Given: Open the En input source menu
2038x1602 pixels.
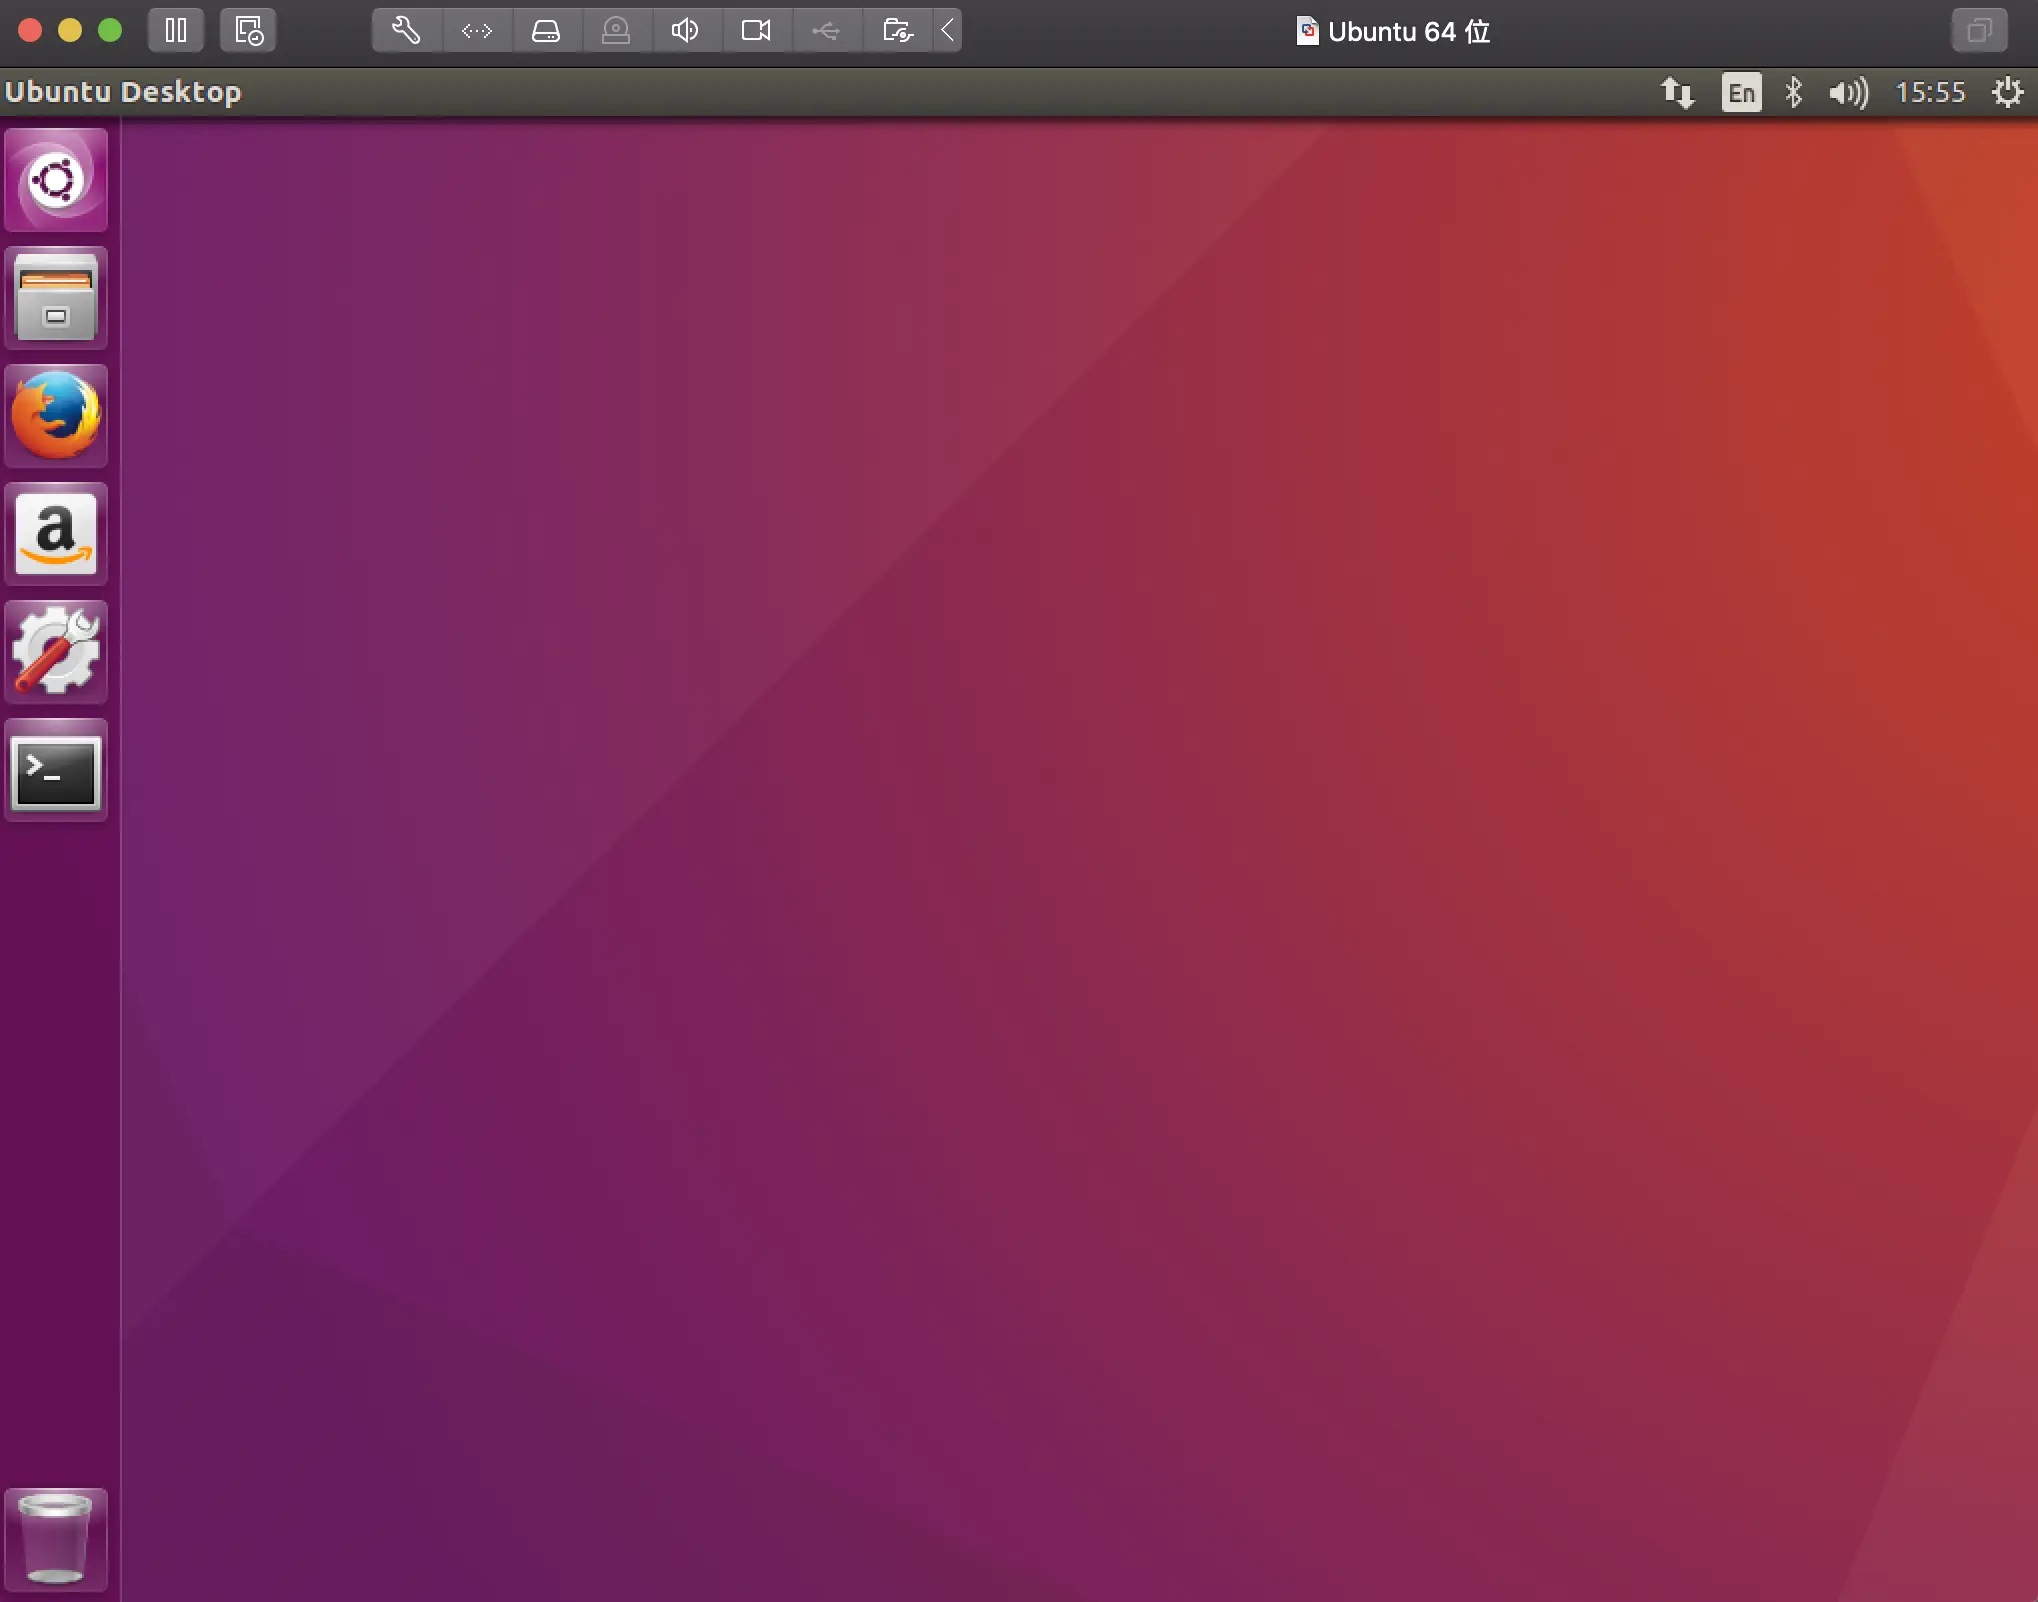Looking at the screenshot, I should point(1741,93).
